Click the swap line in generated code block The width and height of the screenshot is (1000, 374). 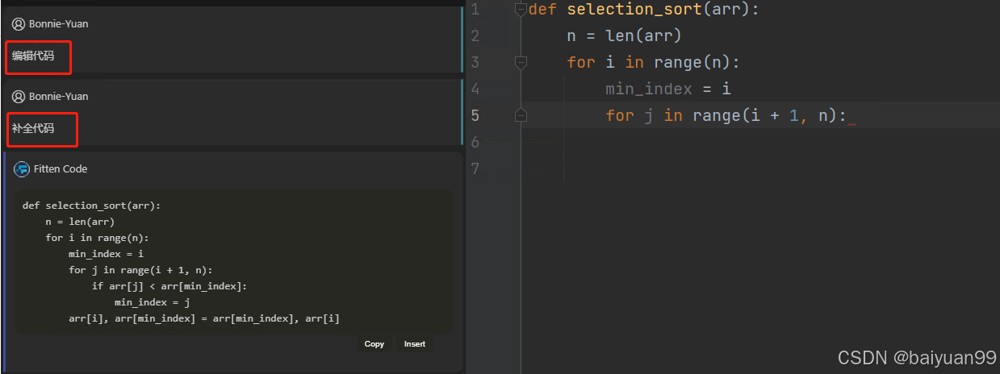point(203,318)
